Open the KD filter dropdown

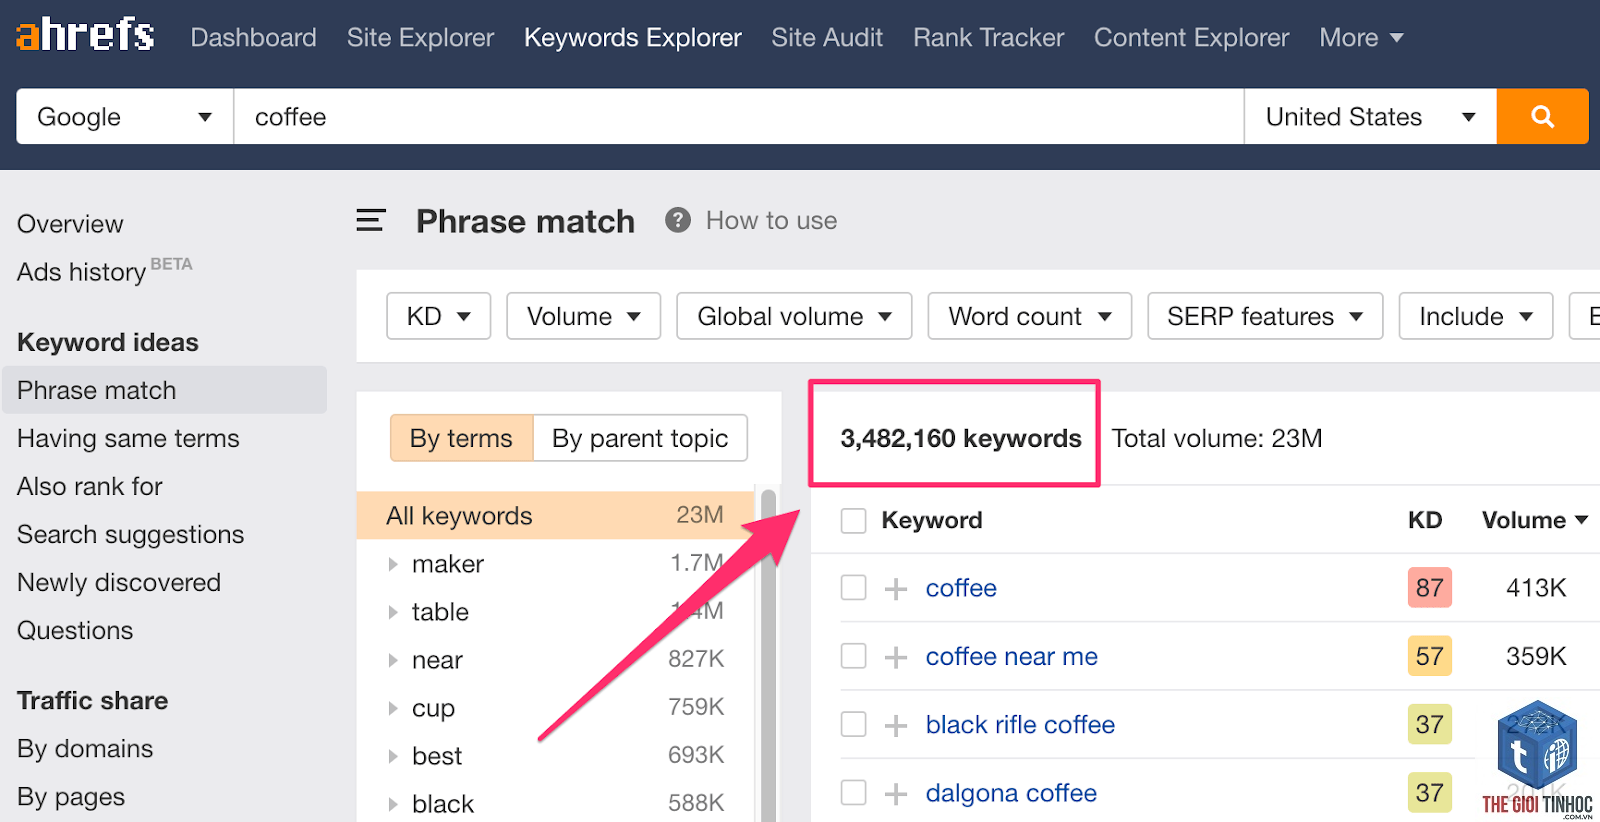click(x=438, y=316)
